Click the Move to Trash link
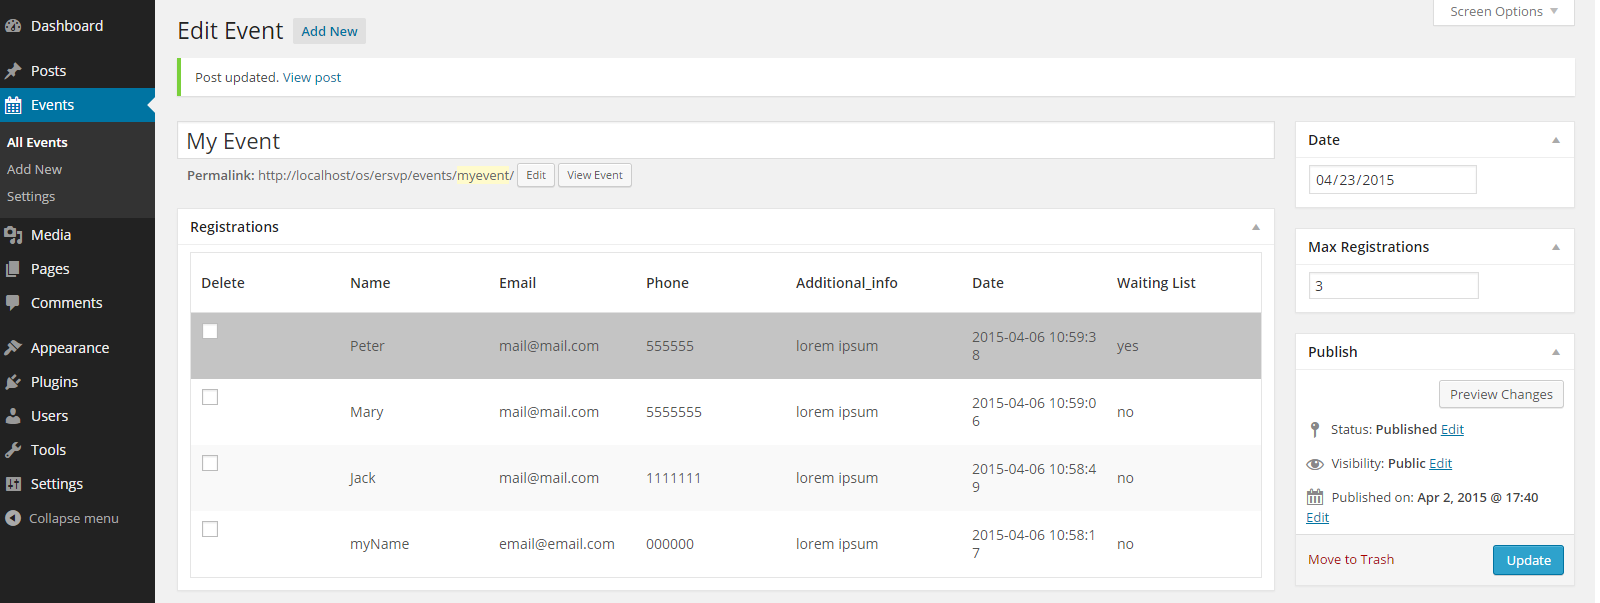The height and width of the screenshot is (603, 1600). [1351, 560]
